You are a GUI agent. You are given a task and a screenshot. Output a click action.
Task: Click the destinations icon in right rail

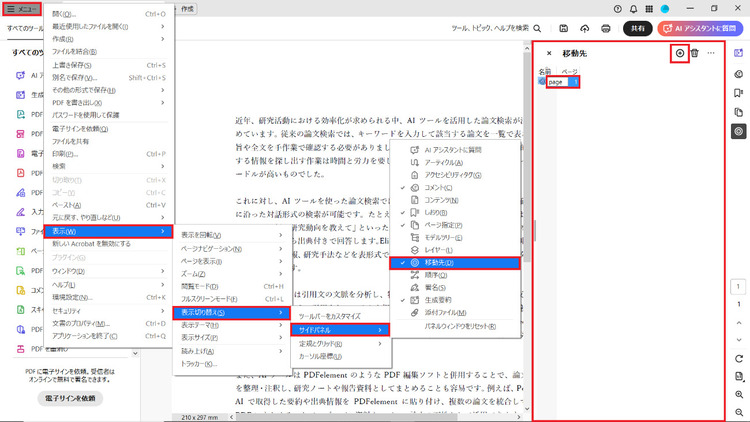739,131
